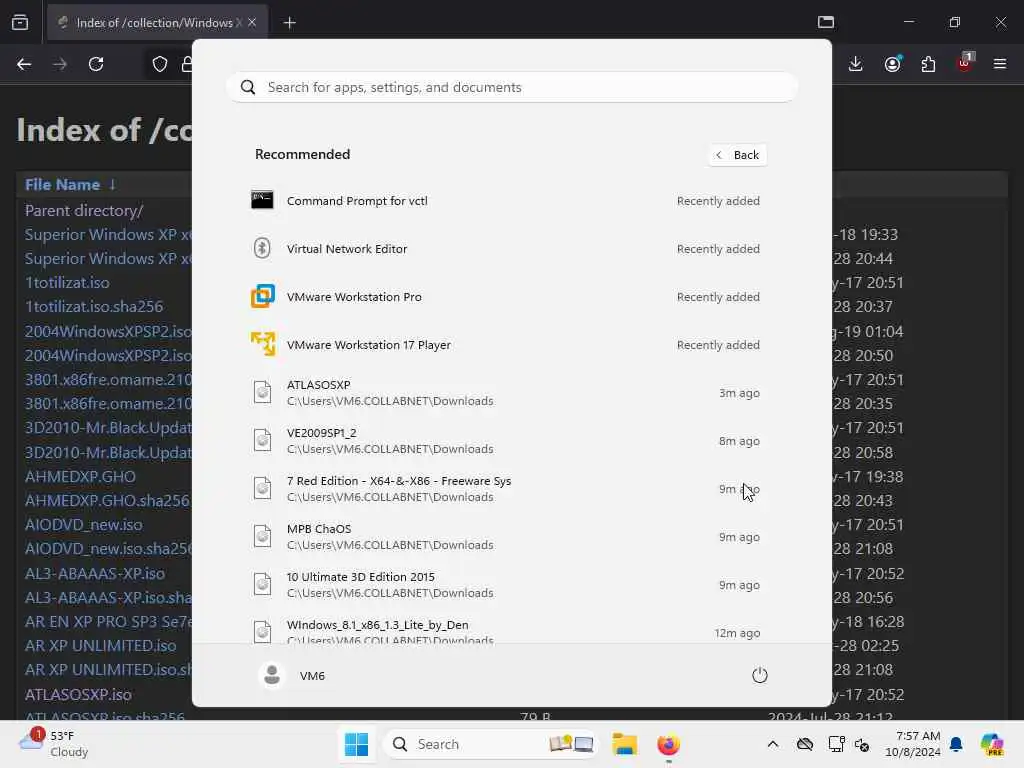Switch to Firefox in taskbar
Viewport: 1024px width, 768px height.
668,744
